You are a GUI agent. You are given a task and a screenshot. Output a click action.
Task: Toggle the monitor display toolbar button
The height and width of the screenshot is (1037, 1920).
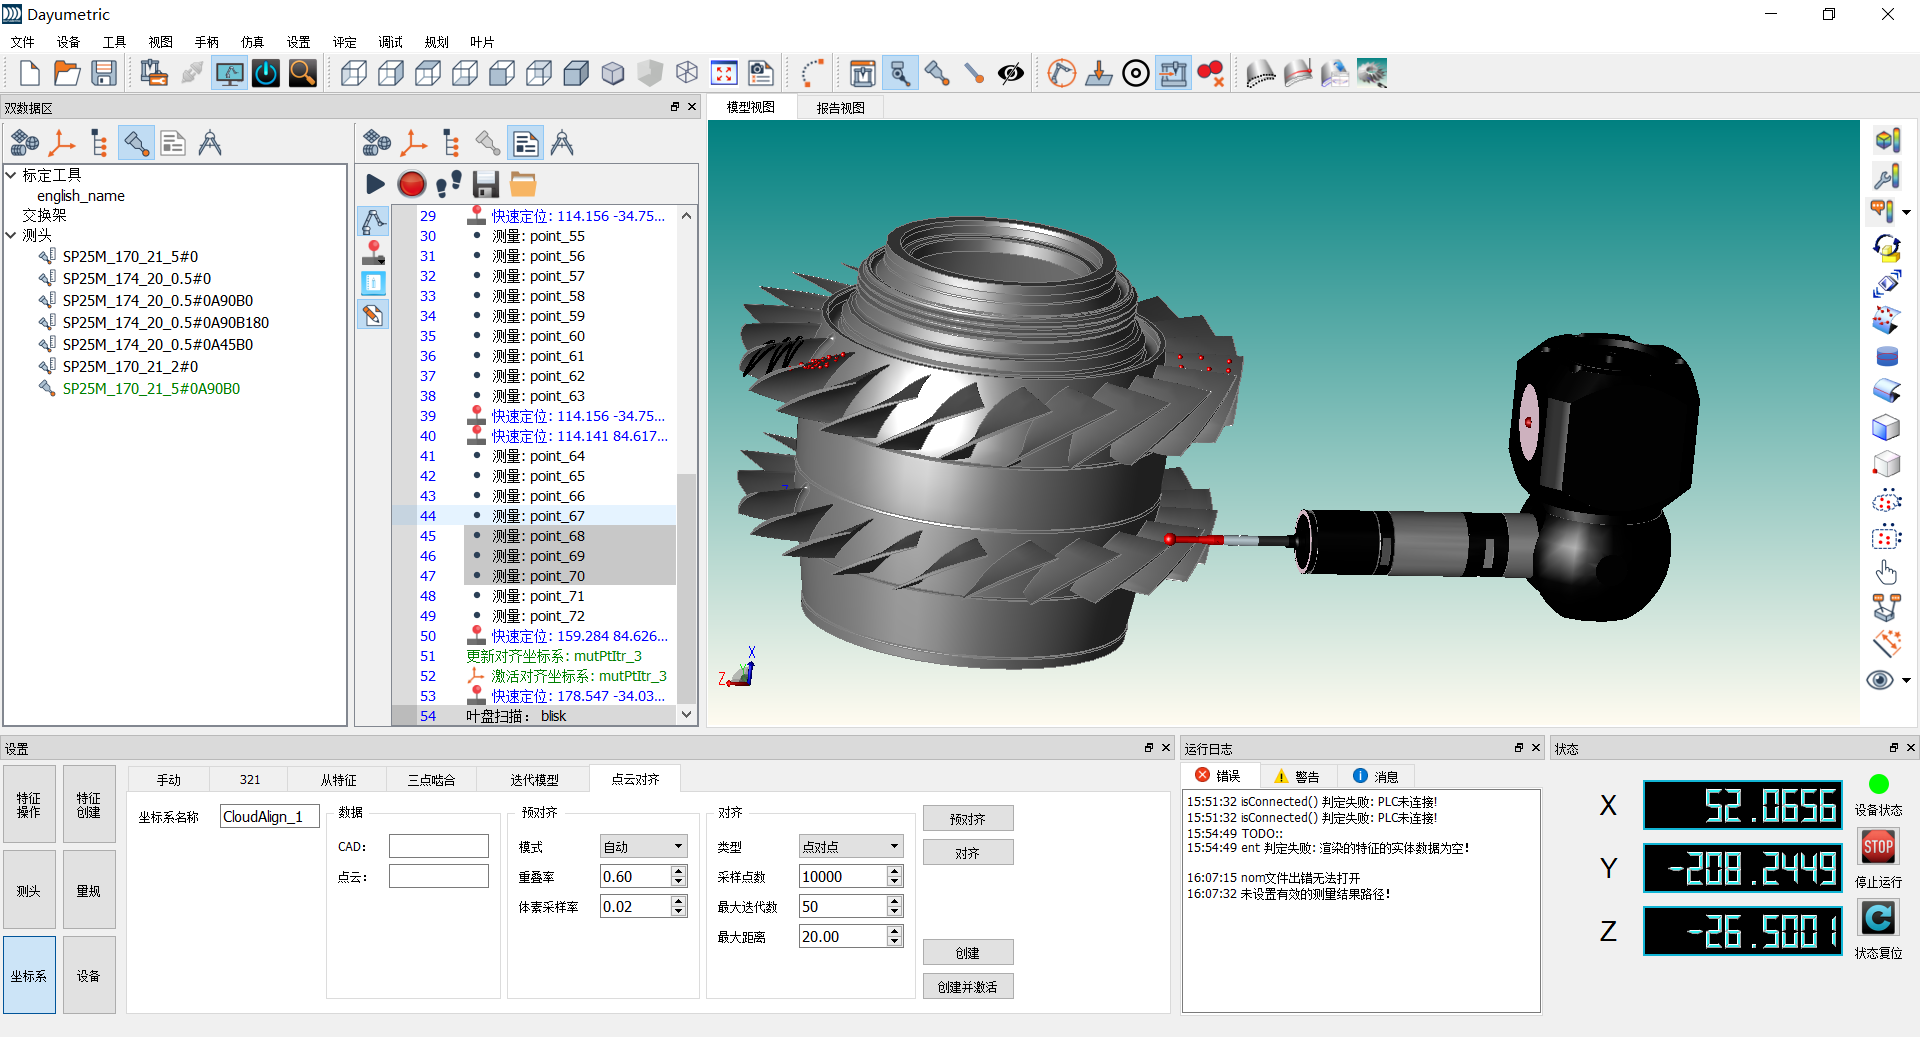tap(229, 73)
